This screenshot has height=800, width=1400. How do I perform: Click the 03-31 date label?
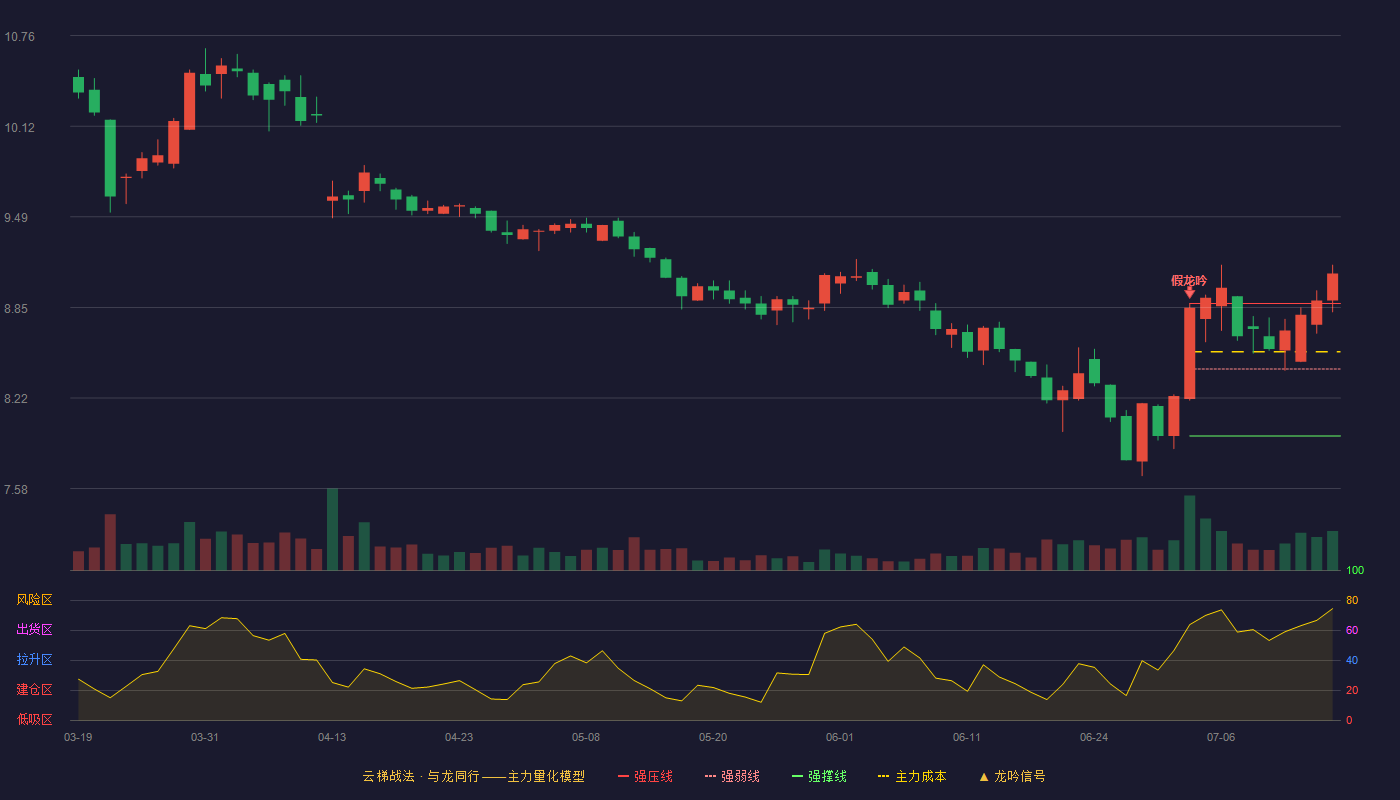205,737
